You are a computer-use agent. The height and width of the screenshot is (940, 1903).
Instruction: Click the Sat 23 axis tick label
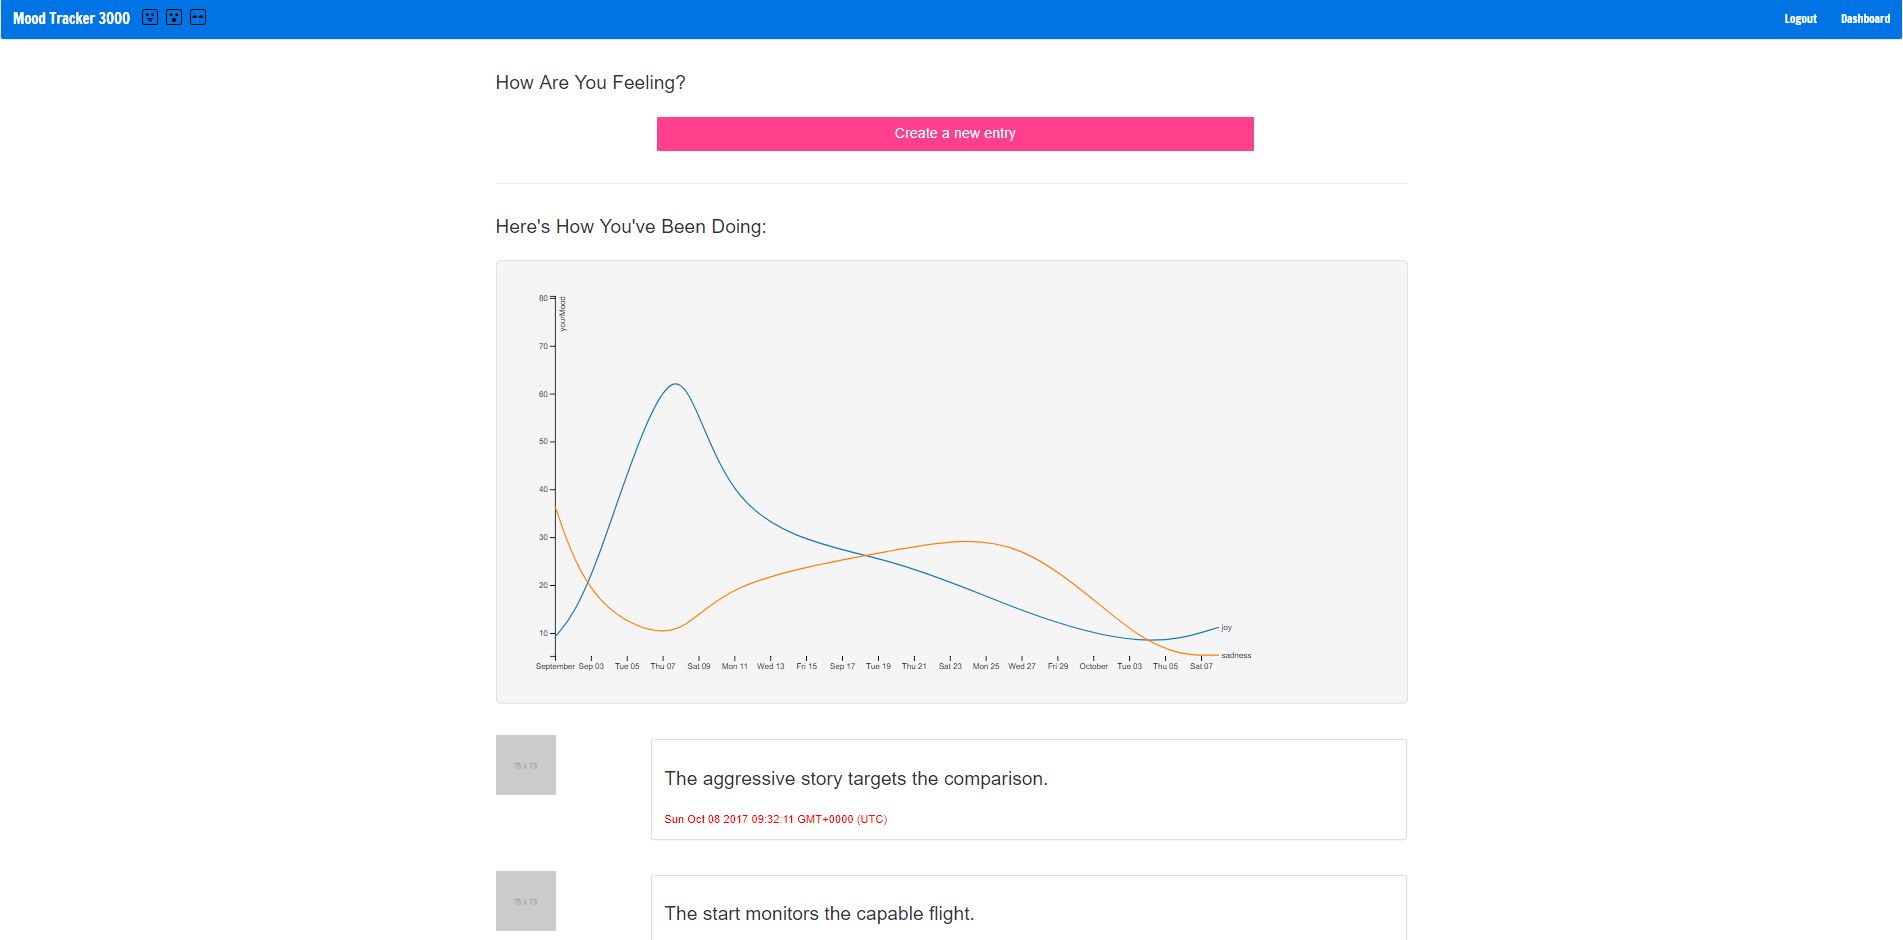click(950, 666)
